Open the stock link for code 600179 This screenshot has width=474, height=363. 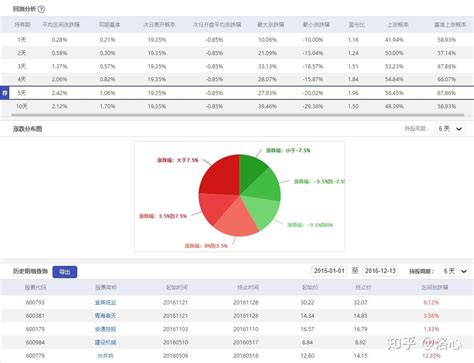(105, 329)
